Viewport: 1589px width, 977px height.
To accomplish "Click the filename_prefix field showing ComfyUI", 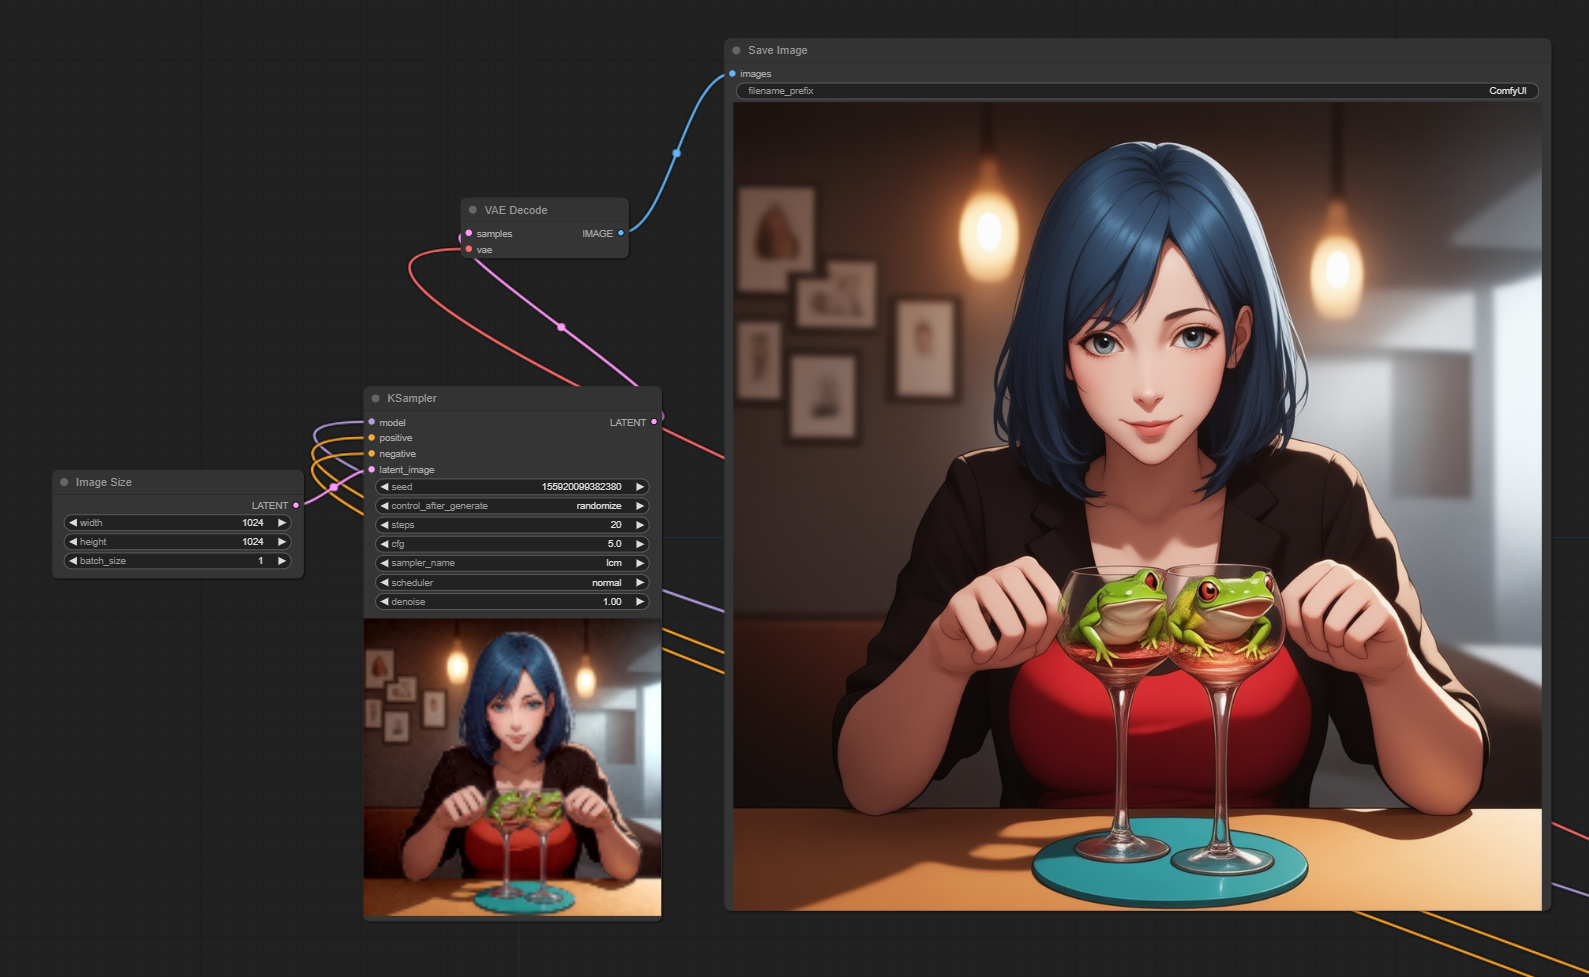I will coord(1137,91).
